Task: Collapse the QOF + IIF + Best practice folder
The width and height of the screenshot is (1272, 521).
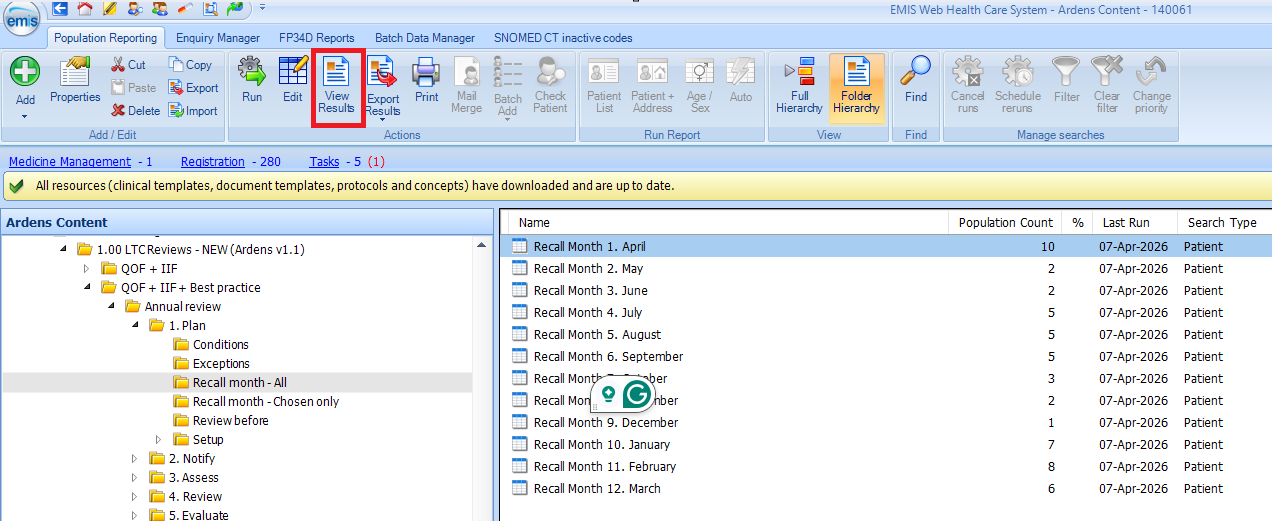Action: coord(86,288)
